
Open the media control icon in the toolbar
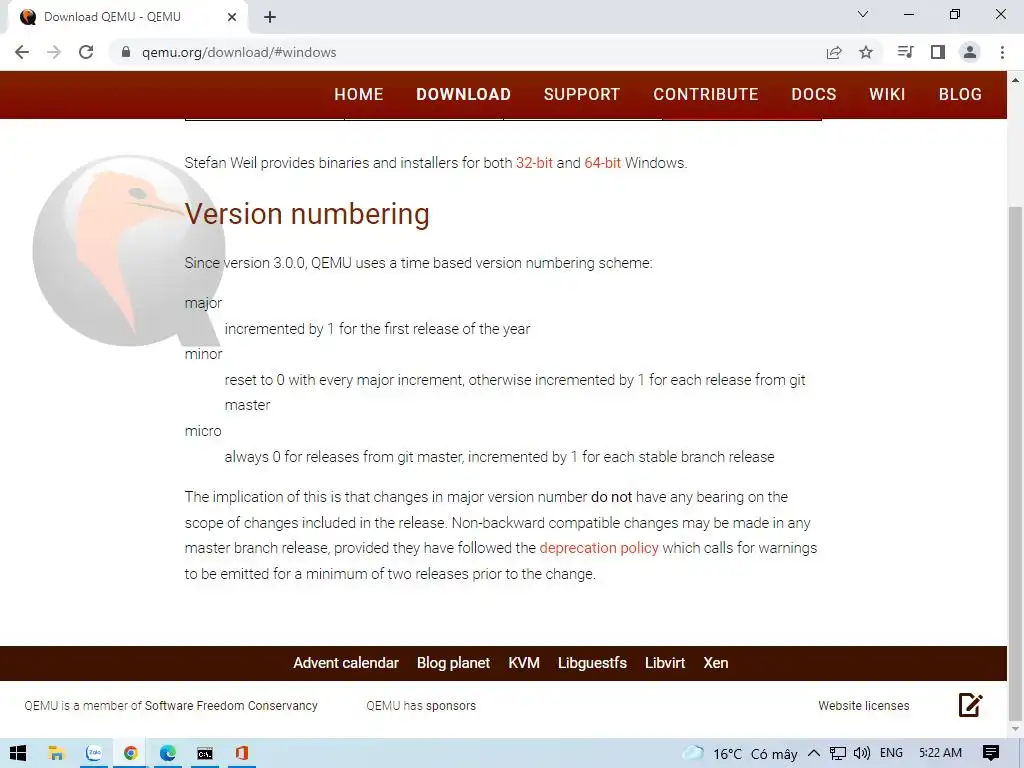coord(905,52)
